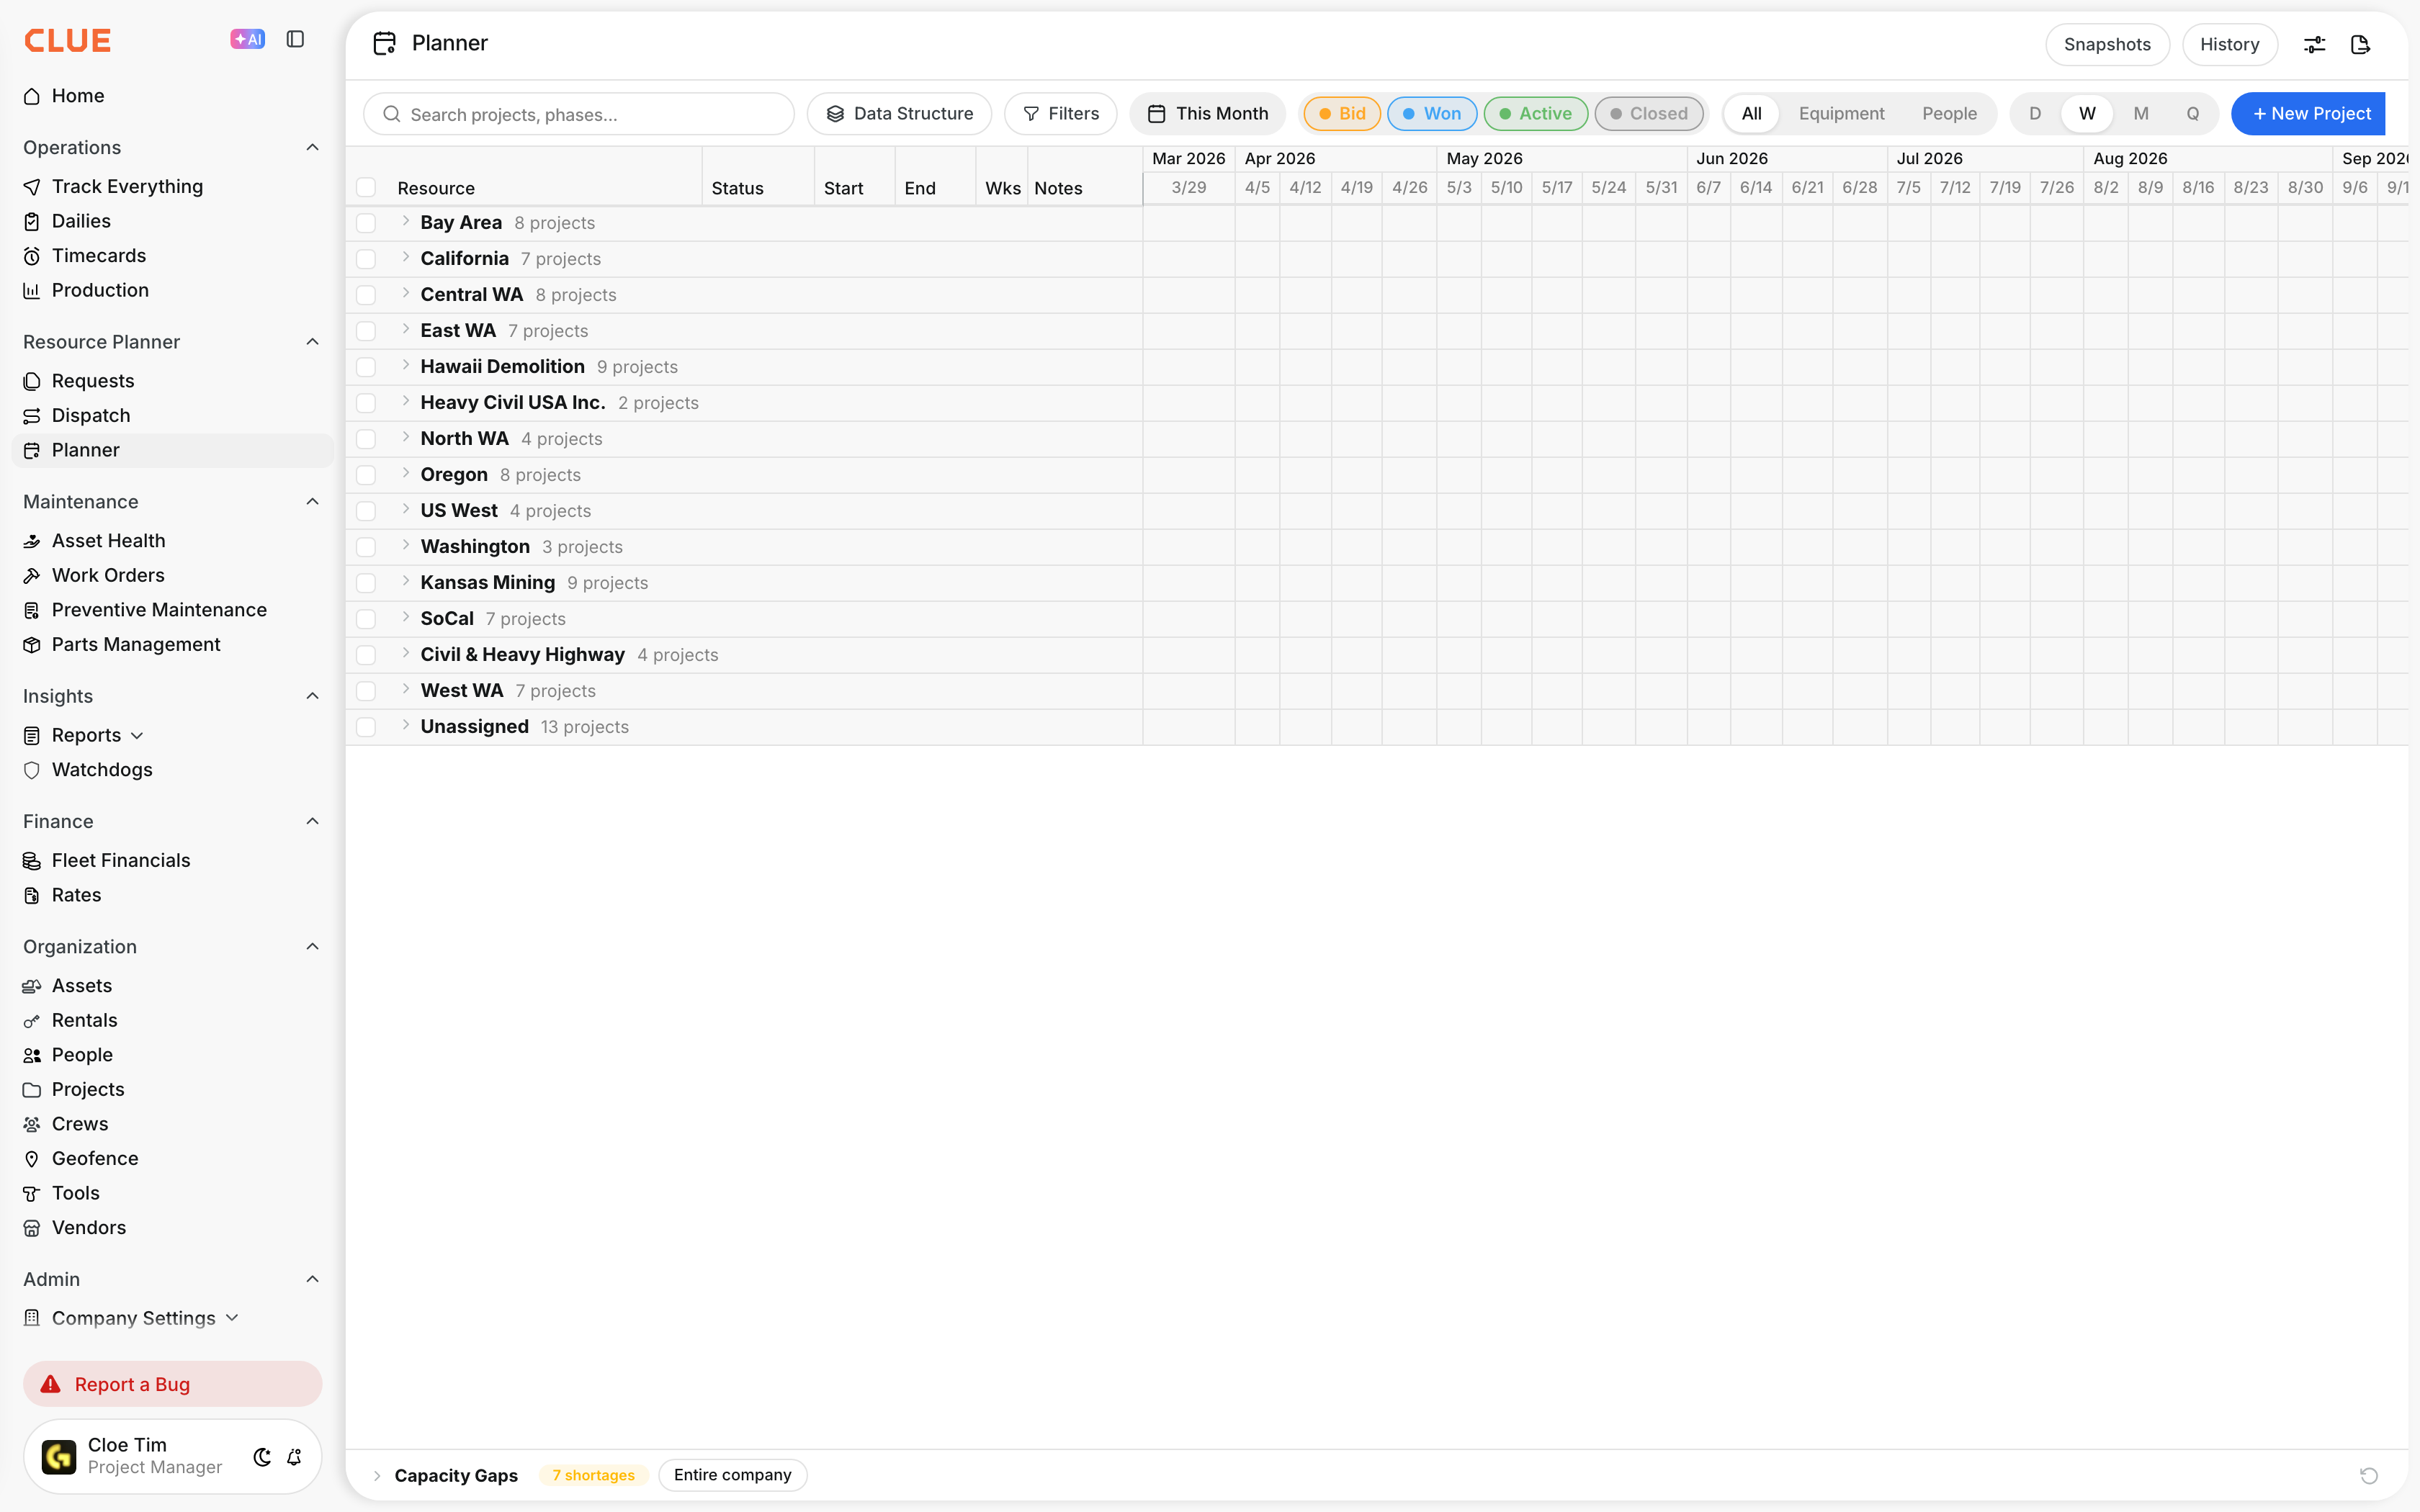Expand the Capacity Gaps panel
Viewport: 2420px width, 1512px height.
[x=377, y=1476]
